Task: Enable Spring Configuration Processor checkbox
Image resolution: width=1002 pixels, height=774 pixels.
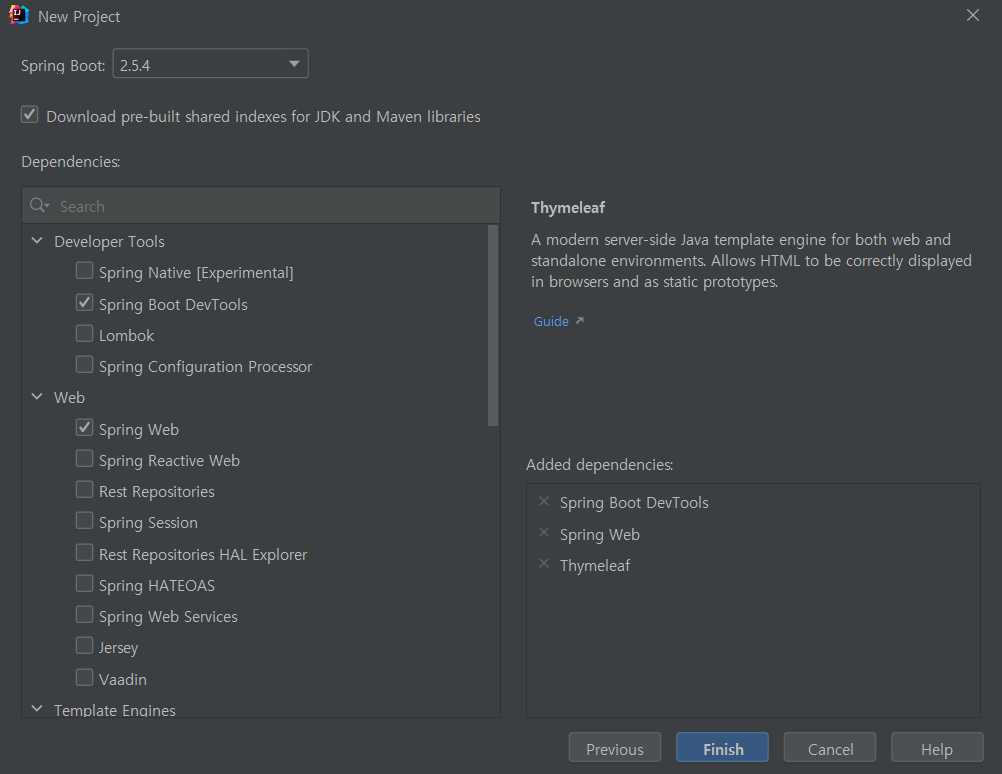Action: click(x=84, y=365)
